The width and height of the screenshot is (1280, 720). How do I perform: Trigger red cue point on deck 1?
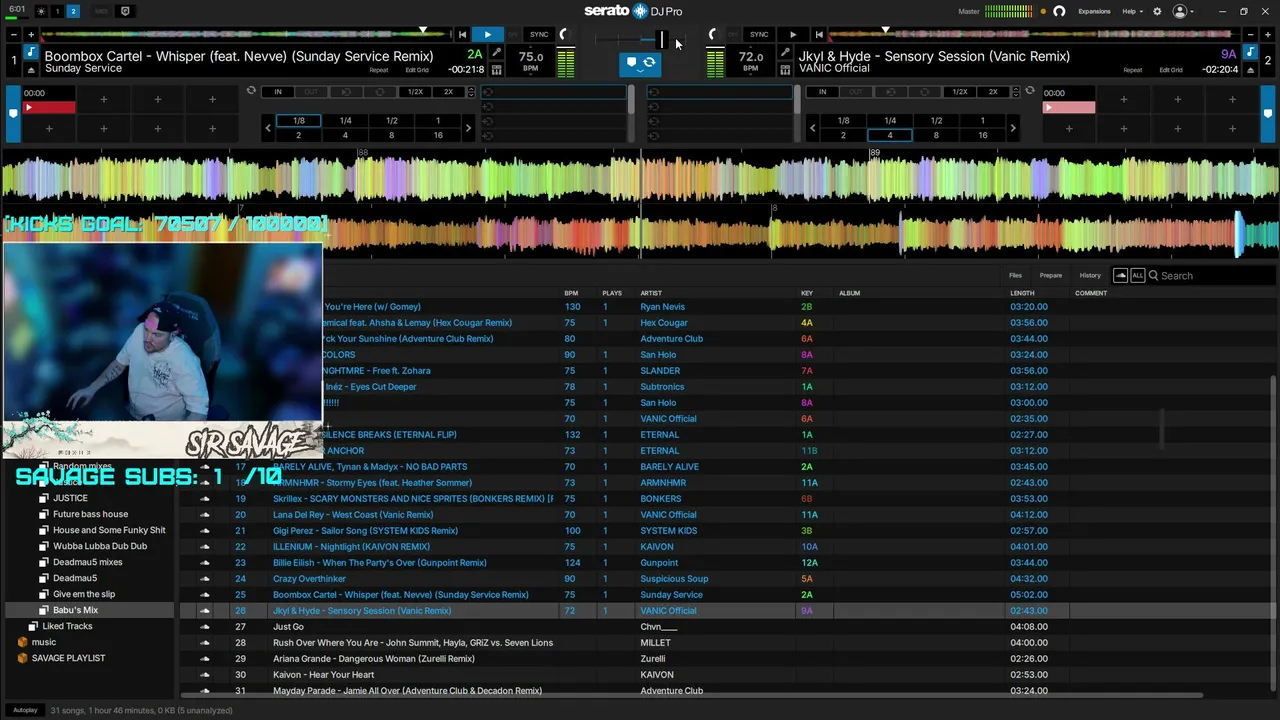(49, 107)
